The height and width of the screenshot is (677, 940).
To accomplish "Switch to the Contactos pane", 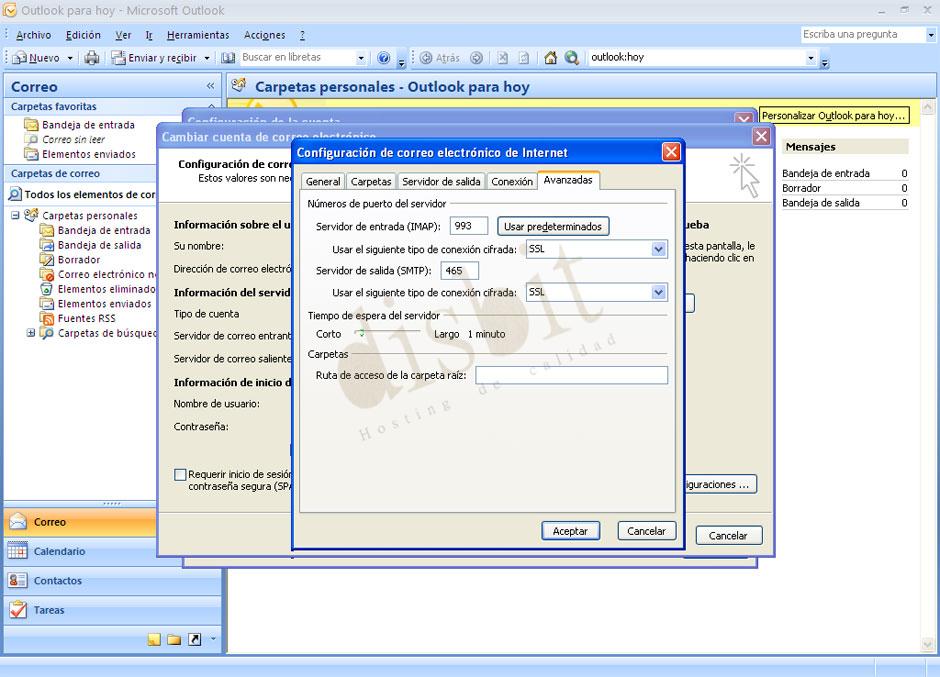I will tap(60, 581).
